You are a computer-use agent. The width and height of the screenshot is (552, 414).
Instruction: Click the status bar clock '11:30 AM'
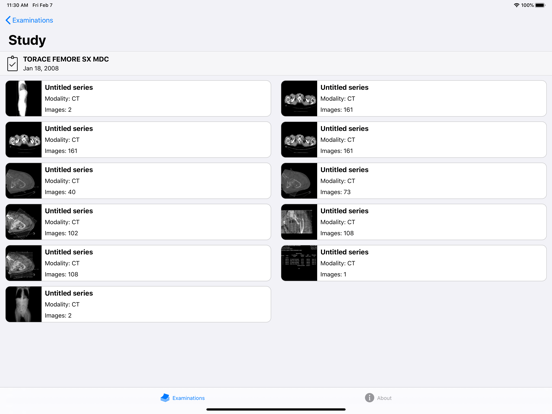click(x=17, y=5)
